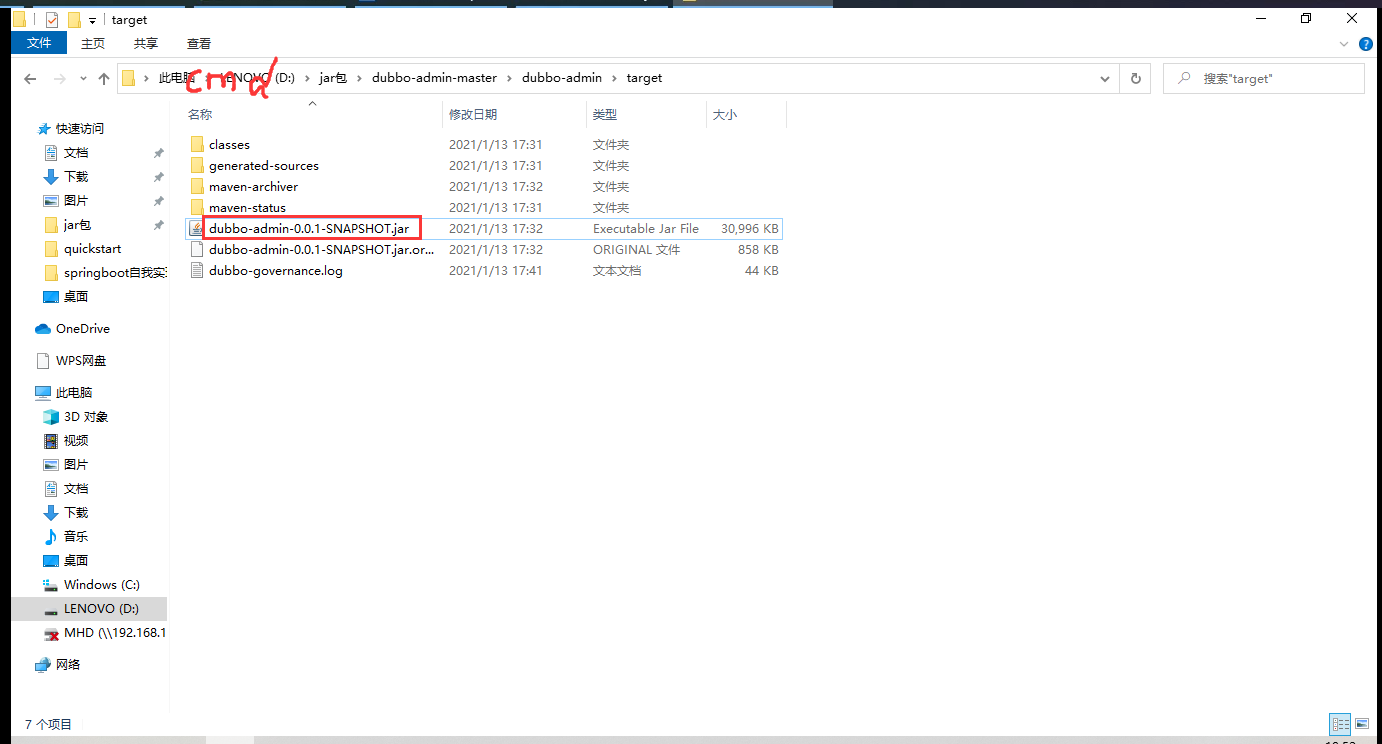This screenshot has width=1382, height=744.
Task: Select OneDrive in the navigation pane
Action: coord(83,329)
